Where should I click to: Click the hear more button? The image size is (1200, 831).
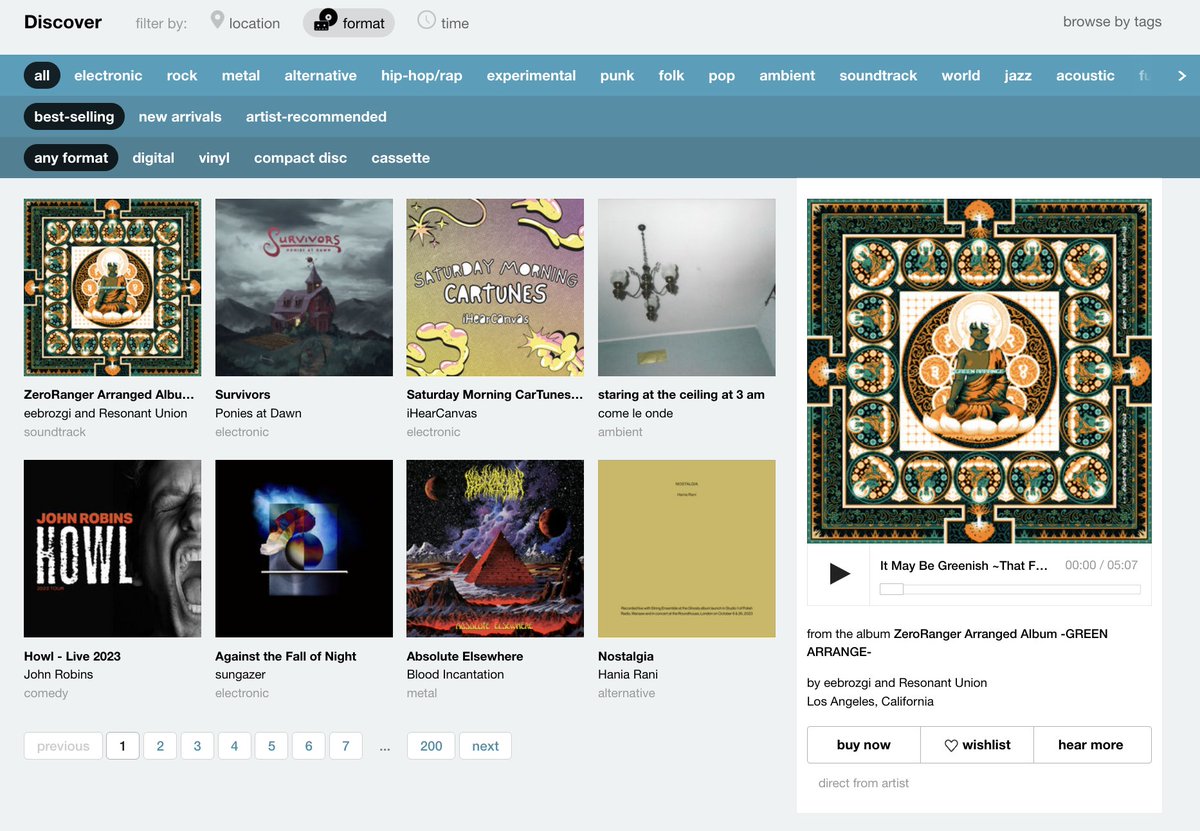tap(1090, 745)
